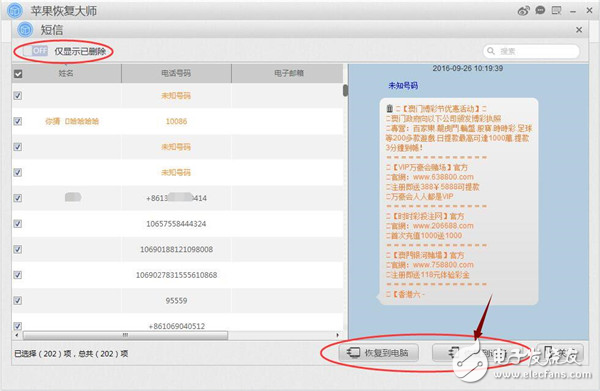Uncheck the 1069027831555610868 row checkbox
Image resolution: width=600 pixels, height=391 pixels.
pos(18,275)
